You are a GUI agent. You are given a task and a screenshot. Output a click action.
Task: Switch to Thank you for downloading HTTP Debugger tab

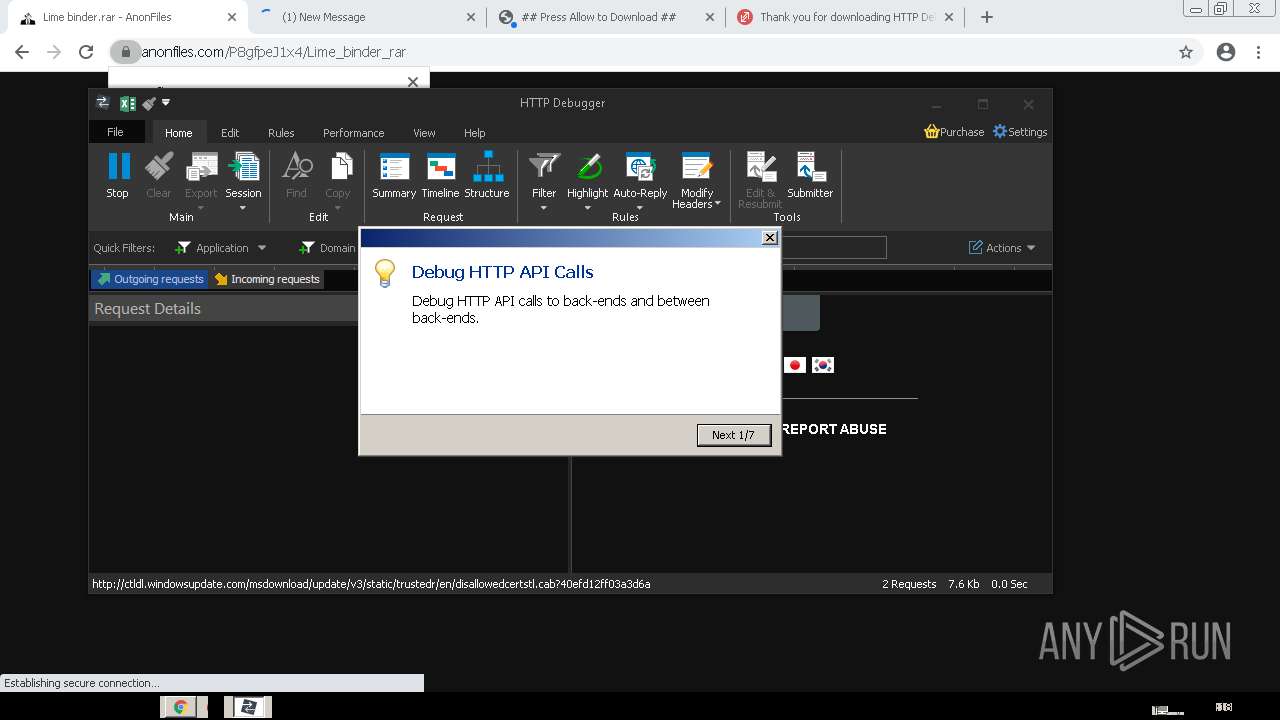[846, 17]
